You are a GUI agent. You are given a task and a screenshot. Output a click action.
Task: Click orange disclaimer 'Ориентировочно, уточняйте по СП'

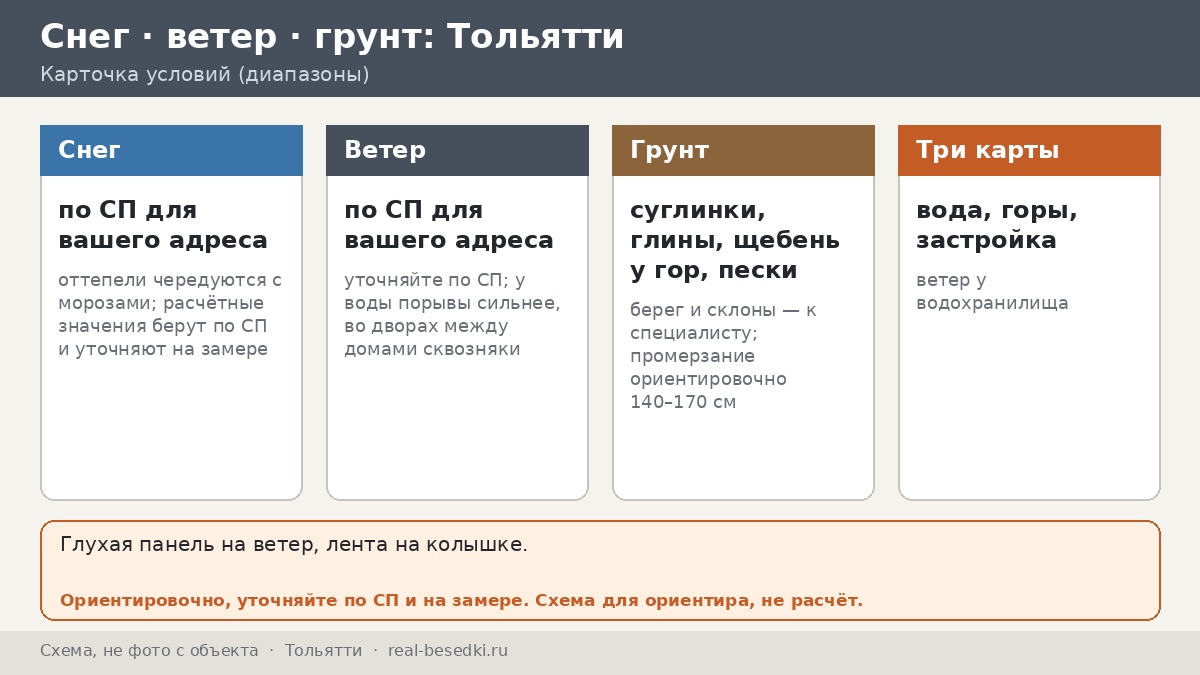[x=293, y=601]
